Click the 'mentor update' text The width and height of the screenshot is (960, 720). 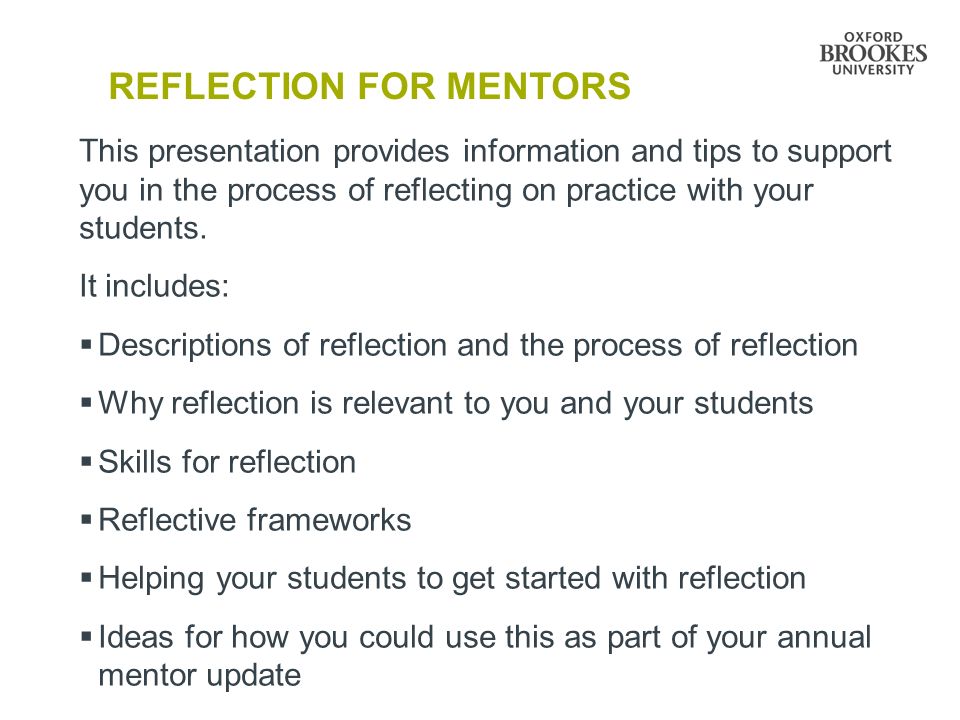(x=200, y=676)
